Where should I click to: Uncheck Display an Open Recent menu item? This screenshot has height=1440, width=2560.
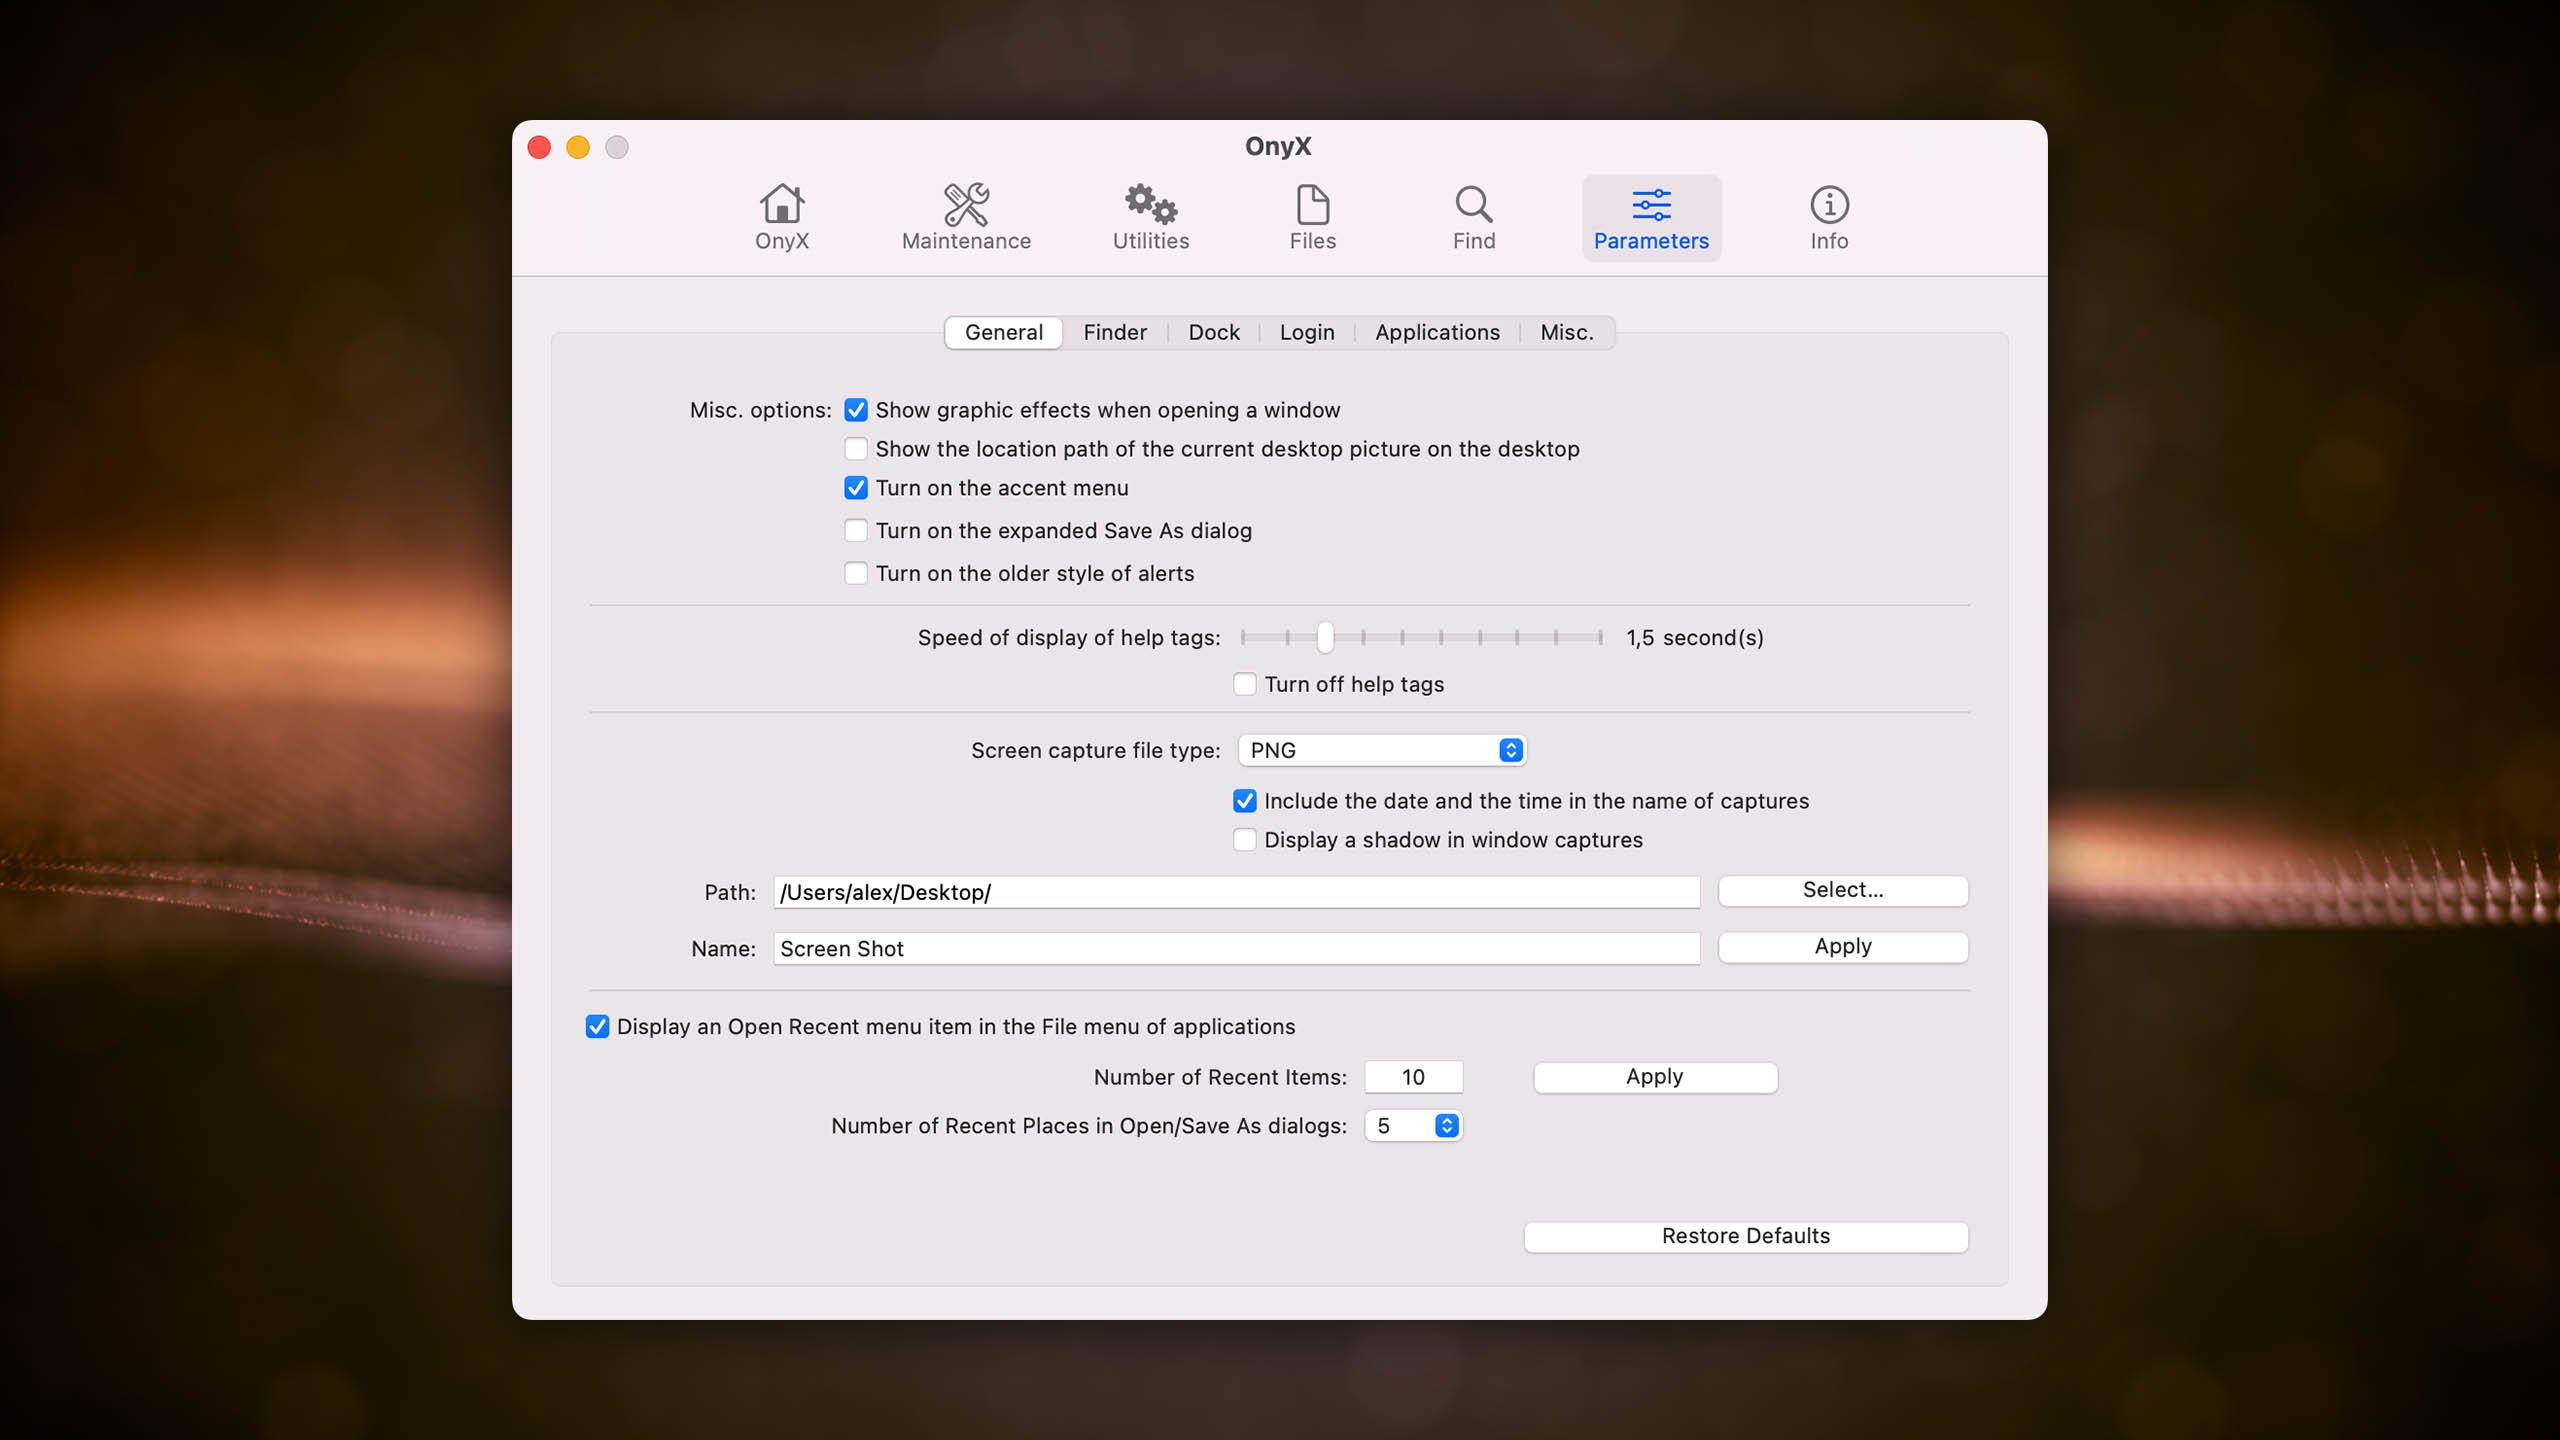(597, 1027)
